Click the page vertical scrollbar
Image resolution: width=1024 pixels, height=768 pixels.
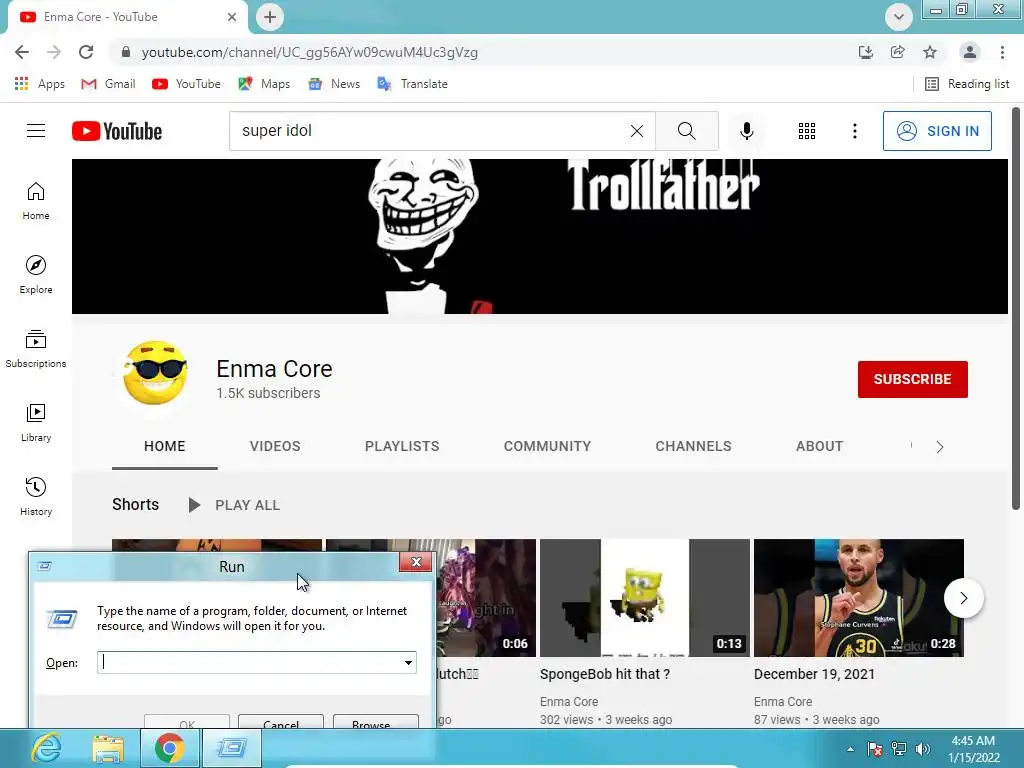pyautogui.click(x=1016, y=310)
